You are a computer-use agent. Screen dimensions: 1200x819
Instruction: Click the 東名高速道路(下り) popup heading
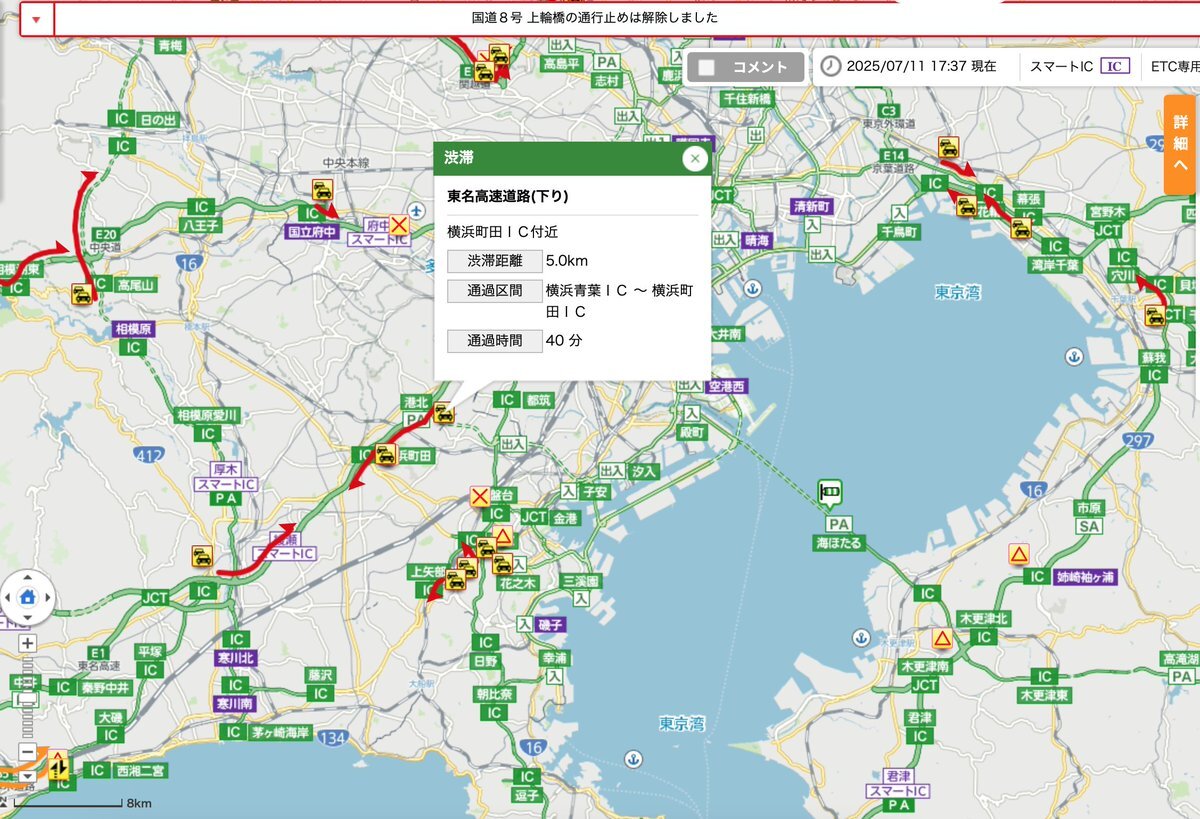tap(508, 196)
